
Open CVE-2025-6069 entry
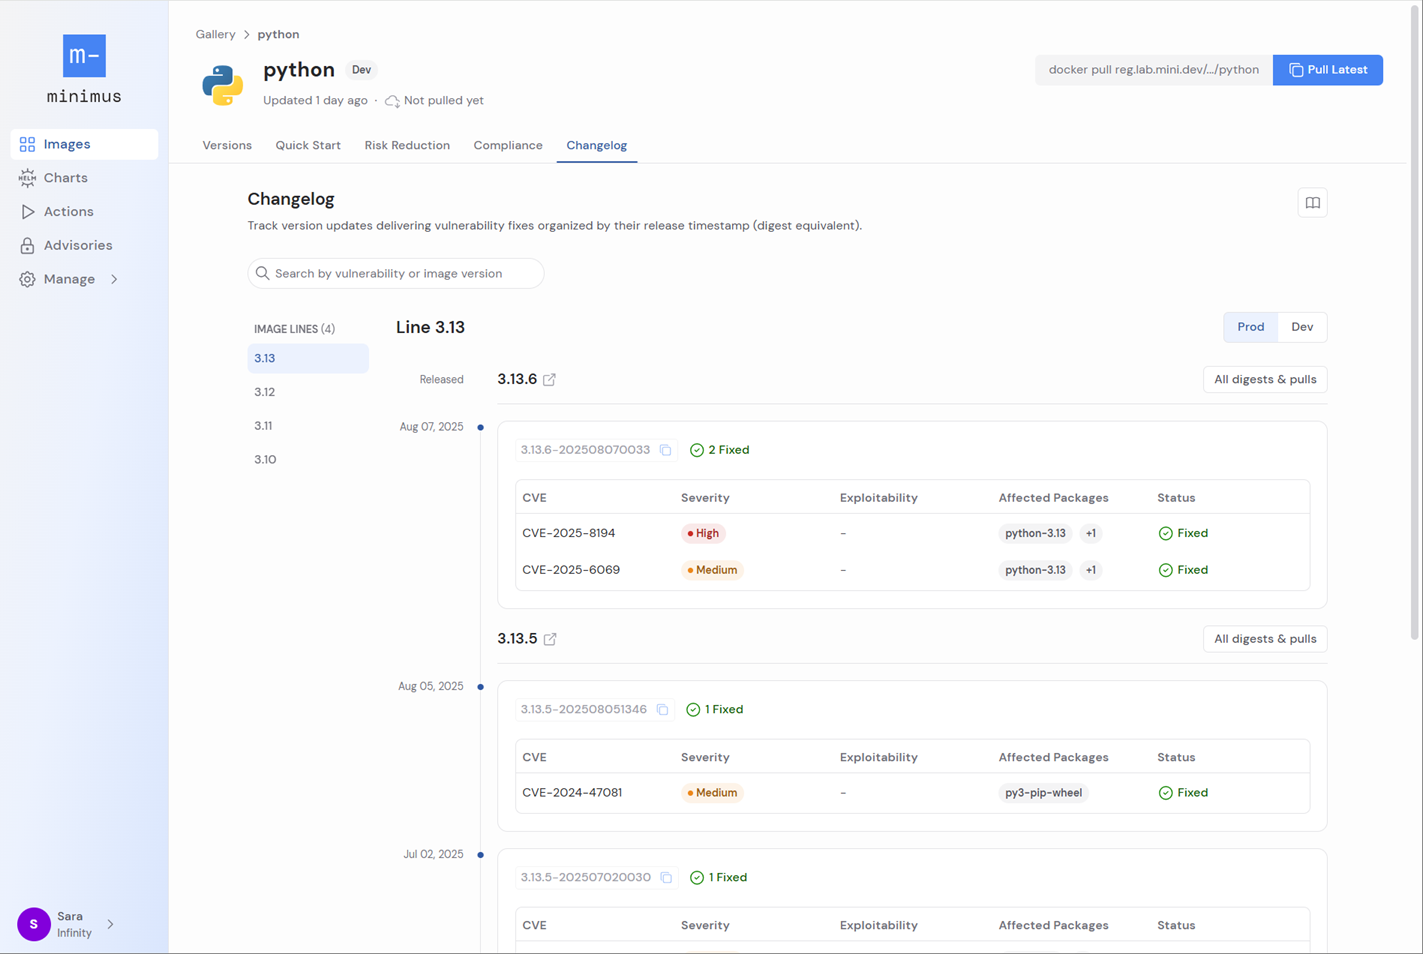coord(571,570)
